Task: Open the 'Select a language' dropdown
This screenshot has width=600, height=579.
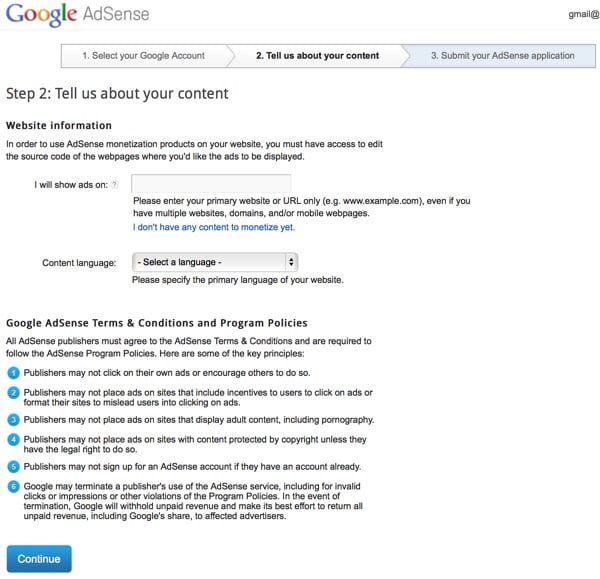Action: pyautogui.click(x=215, y=262)
